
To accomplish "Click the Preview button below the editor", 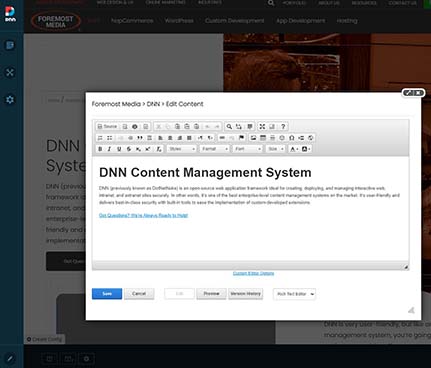I will [211, 294].
